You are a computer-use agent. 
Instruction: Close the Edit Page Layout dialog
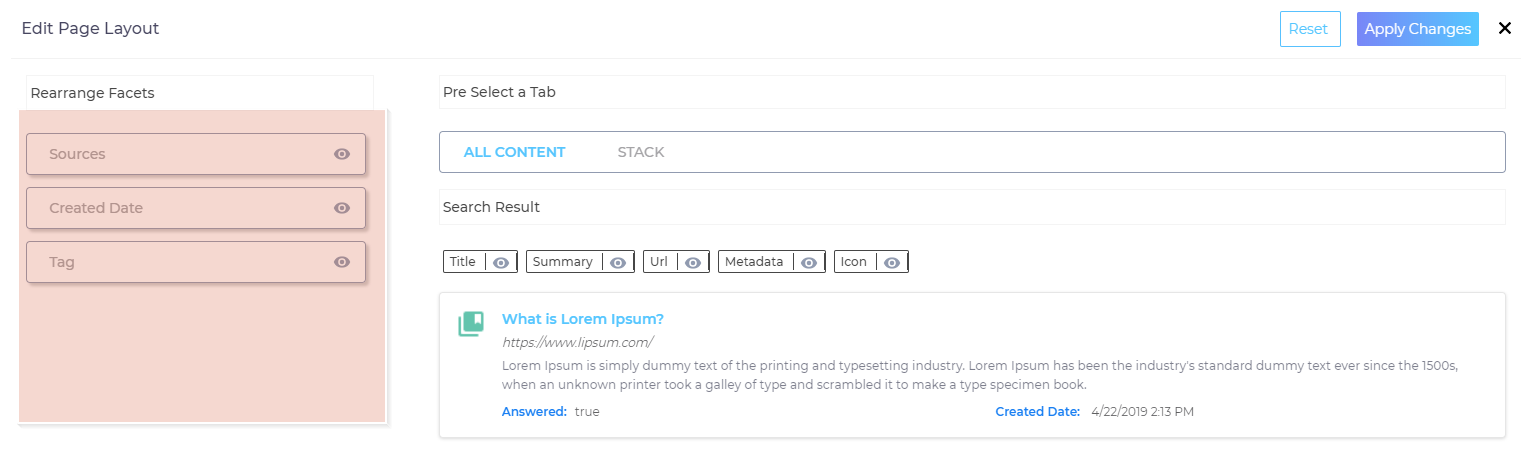(1505, 28)
